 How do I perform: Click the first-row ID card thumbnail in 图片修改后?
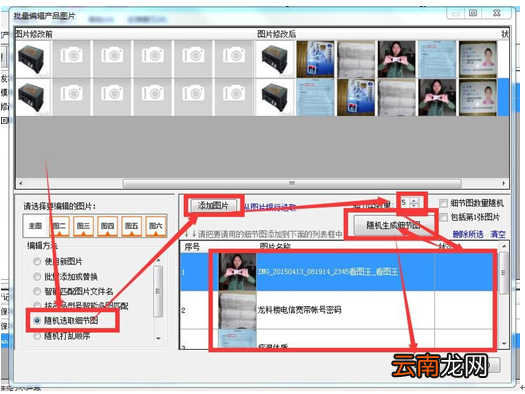pyautogui.click(x=478, y=59)
